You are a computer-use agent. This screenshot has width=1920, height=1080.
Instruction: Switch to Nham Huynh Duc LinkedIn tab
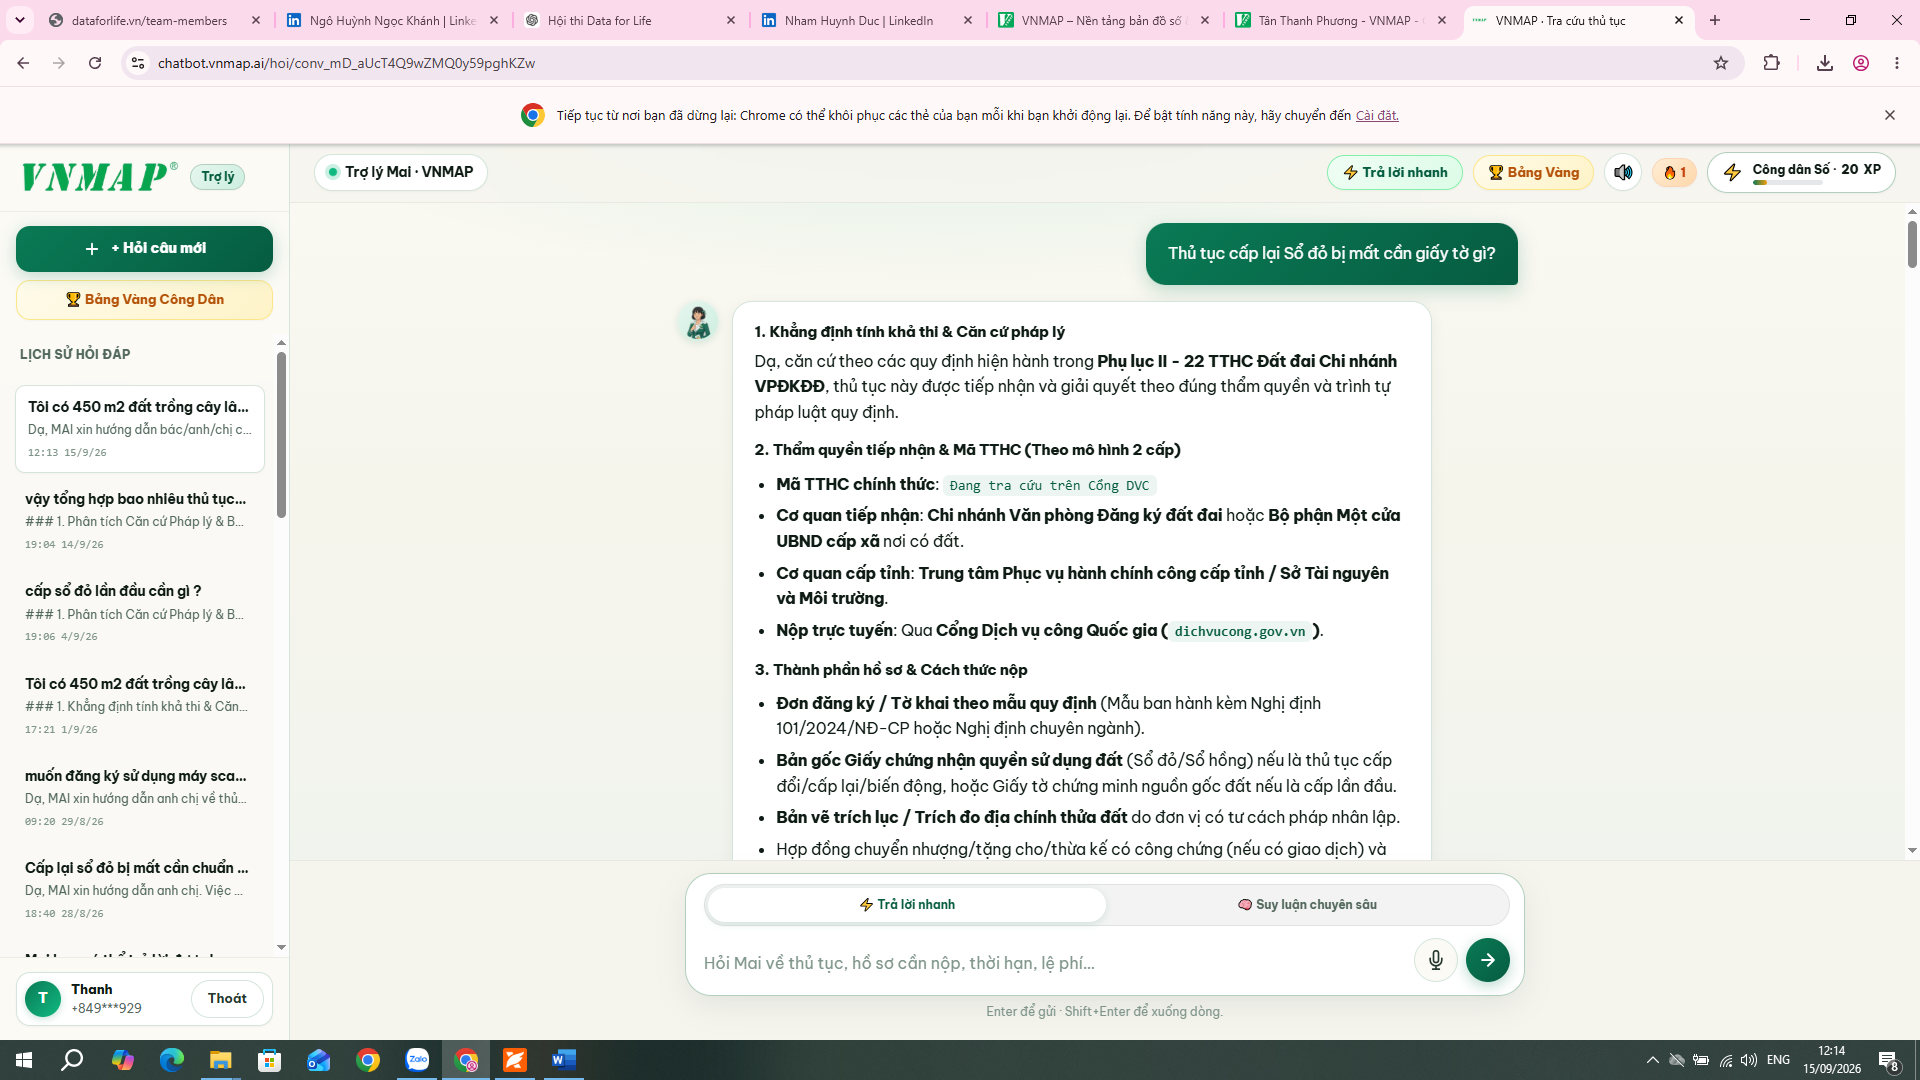[x=868, y=20]
